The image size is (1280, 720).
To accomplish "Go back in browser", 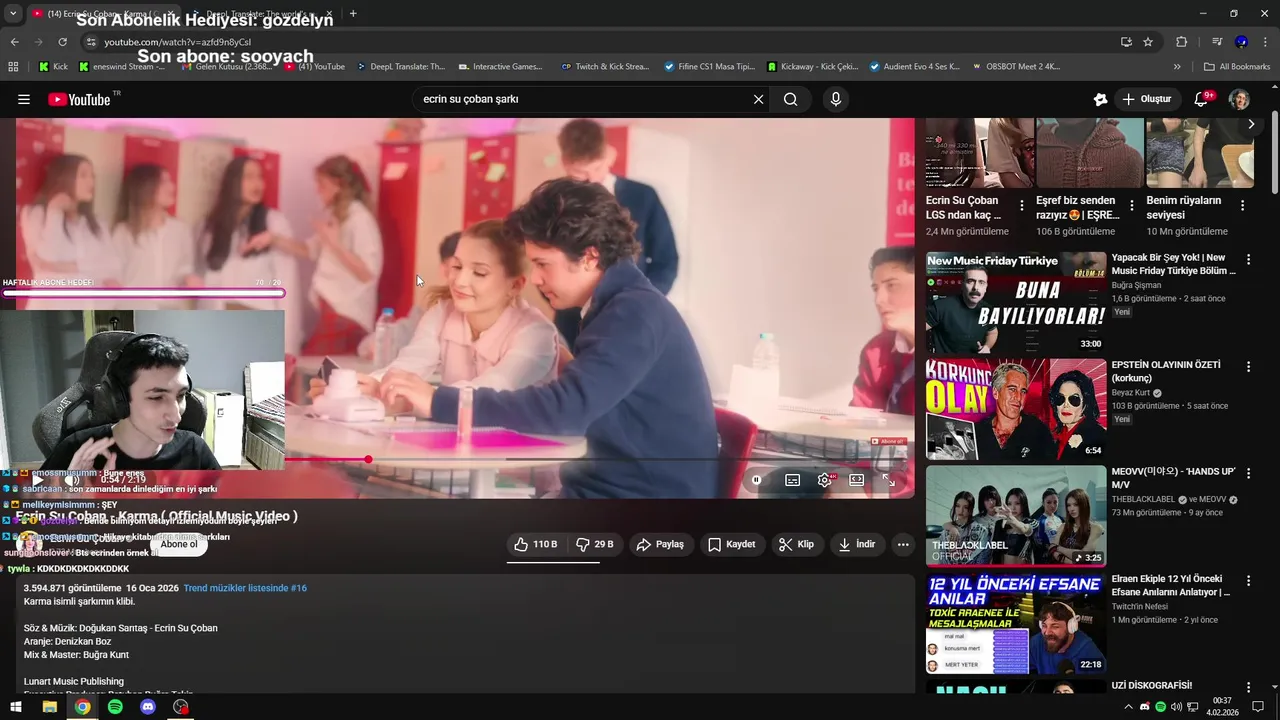I will coord(14,42).
